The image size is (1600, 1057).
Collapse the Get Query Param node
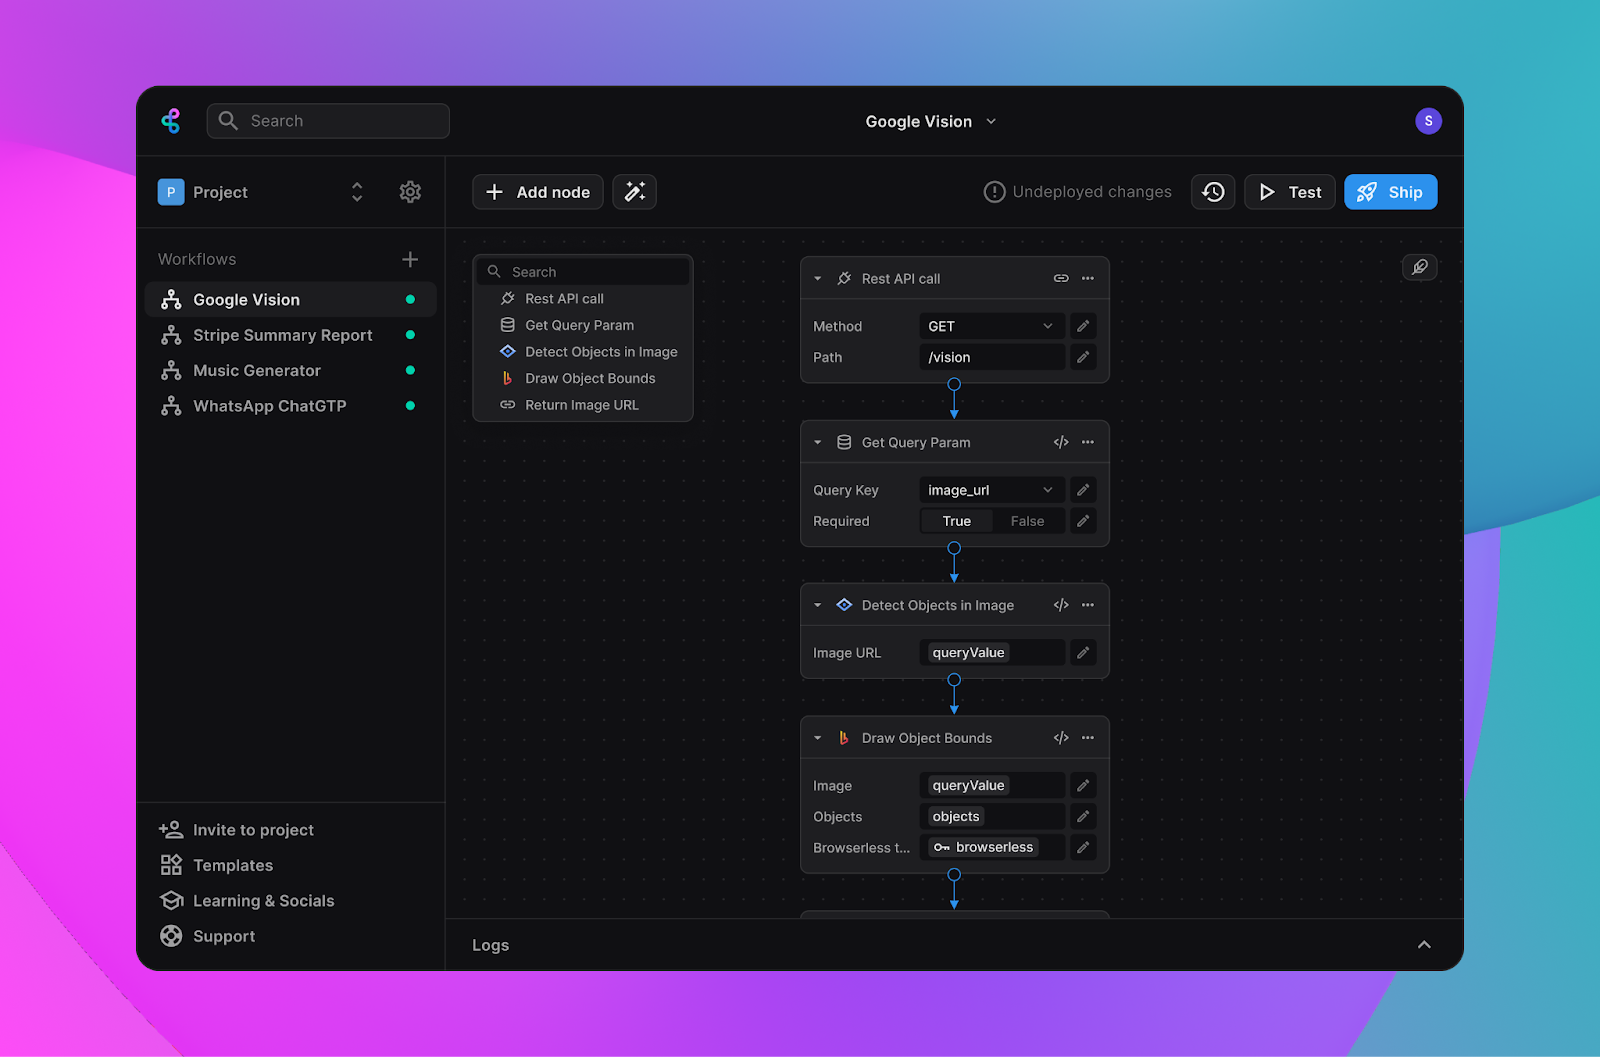817,442
